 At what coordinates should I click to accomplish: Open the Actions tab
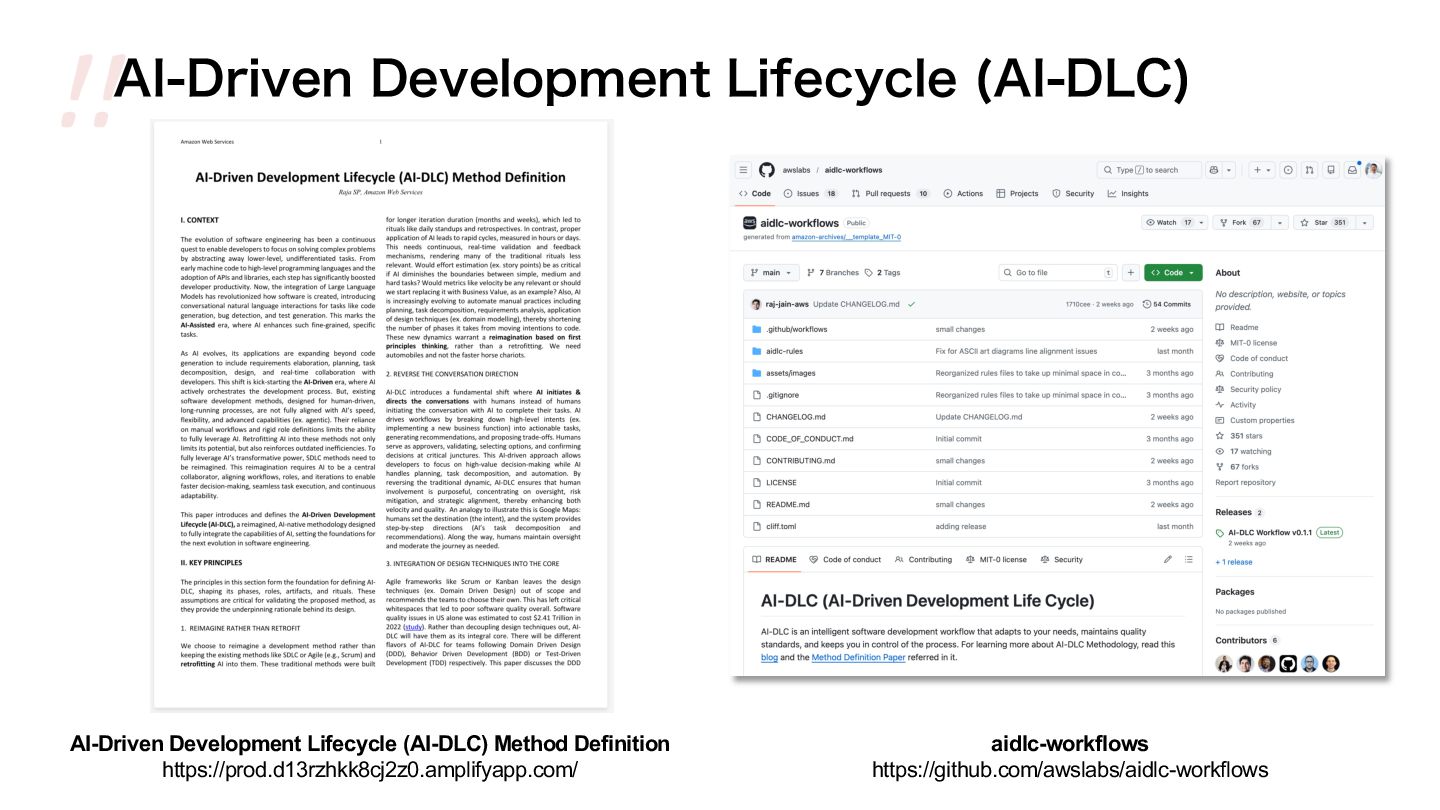963,194
